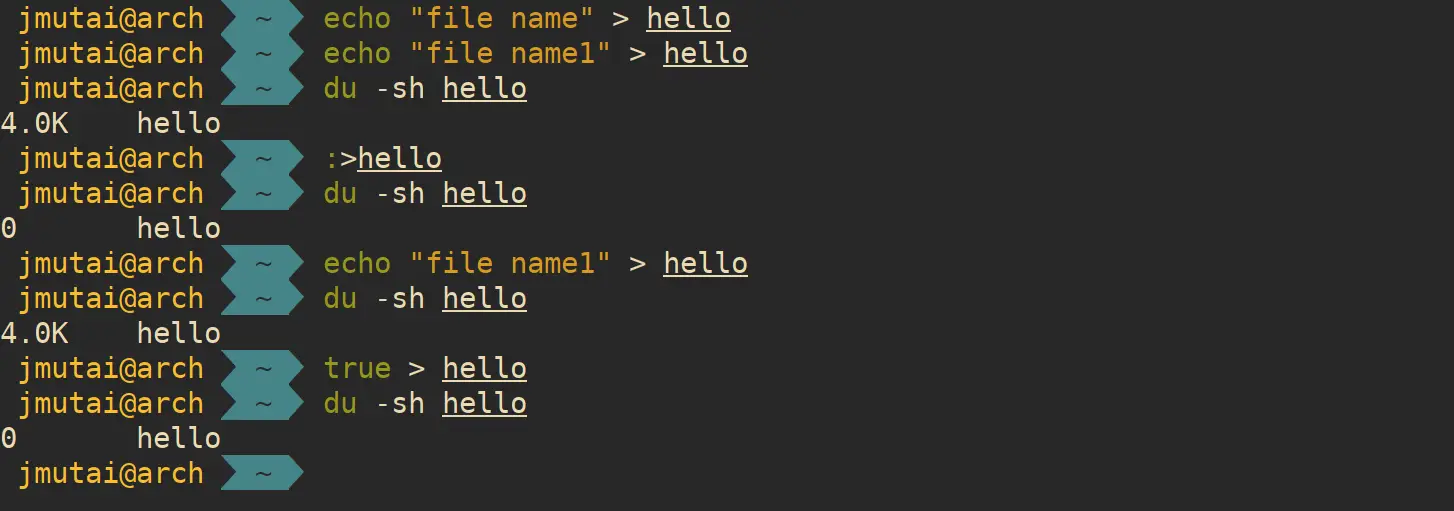Image resolution: width=1454 pixels, height=511 pixels.
Task: Click the underlined hello in the :>hello command
Action: 400,158
